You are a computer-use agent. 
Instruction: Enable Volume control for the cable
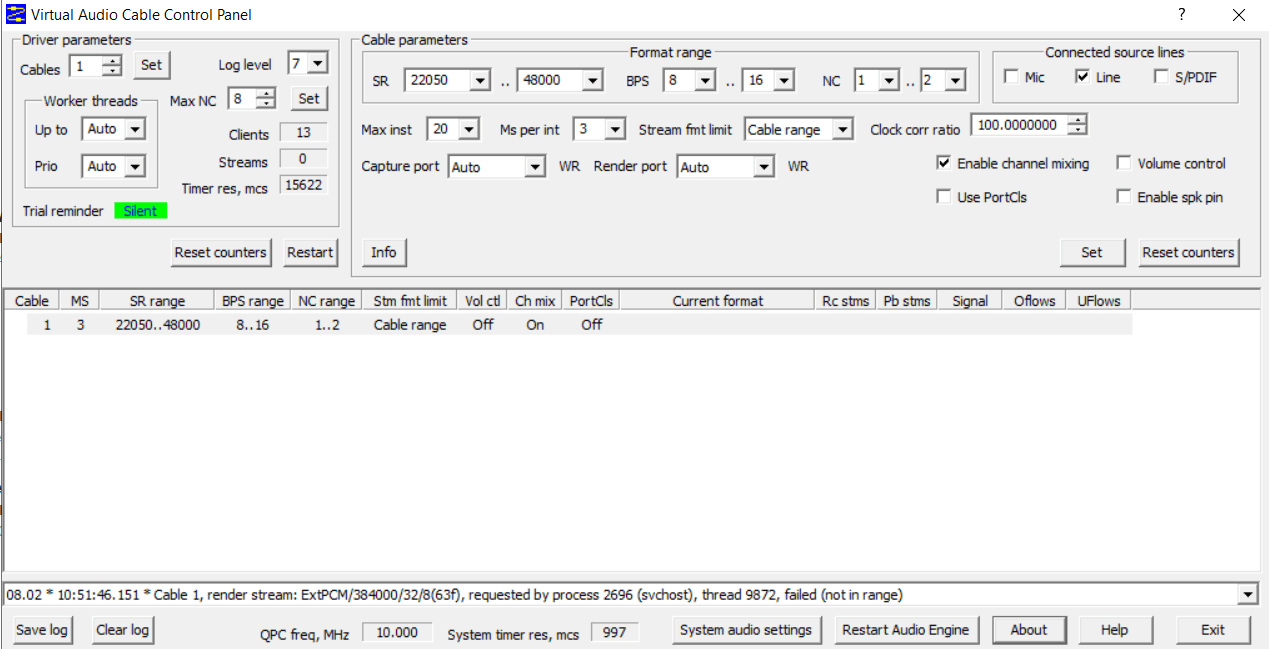(1123, 163)
